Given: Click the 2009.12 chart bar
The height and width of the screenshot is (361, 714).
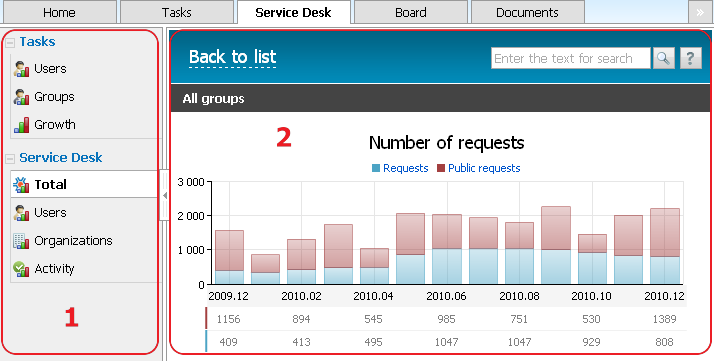Looking at the screenshot, I should 230,257.
